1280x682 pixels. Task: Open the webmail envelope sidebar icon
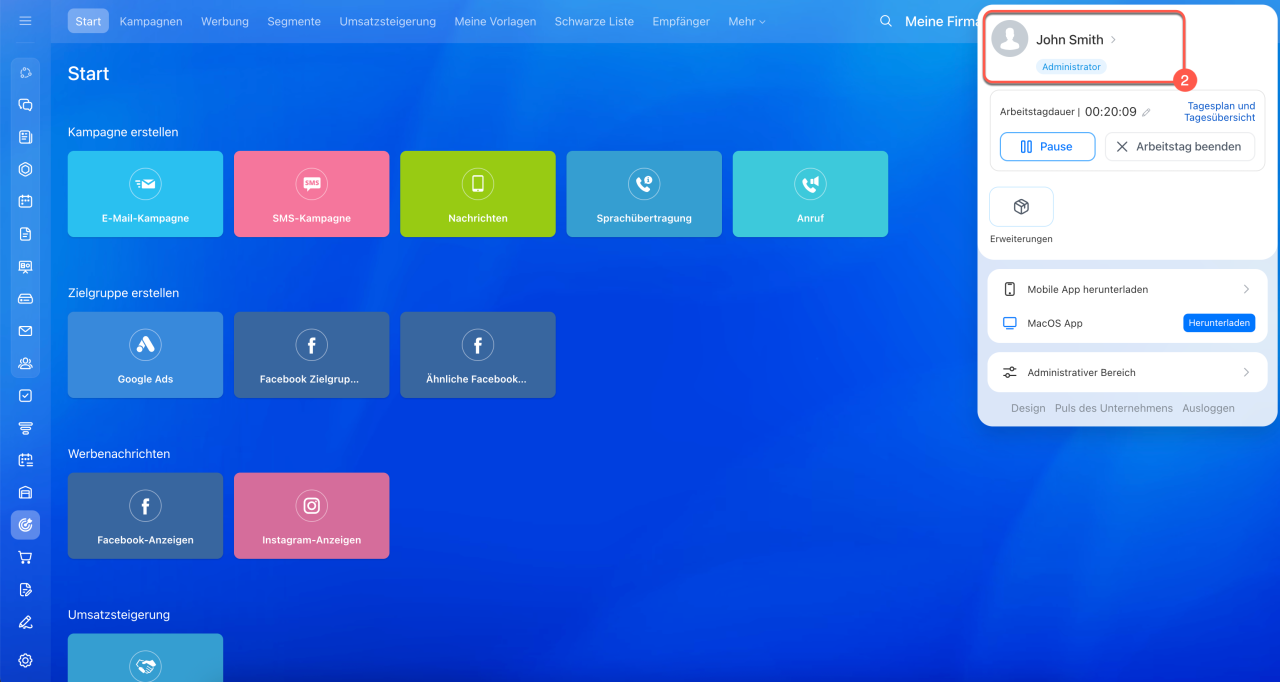pyautogui.click(x=26, y=331)
